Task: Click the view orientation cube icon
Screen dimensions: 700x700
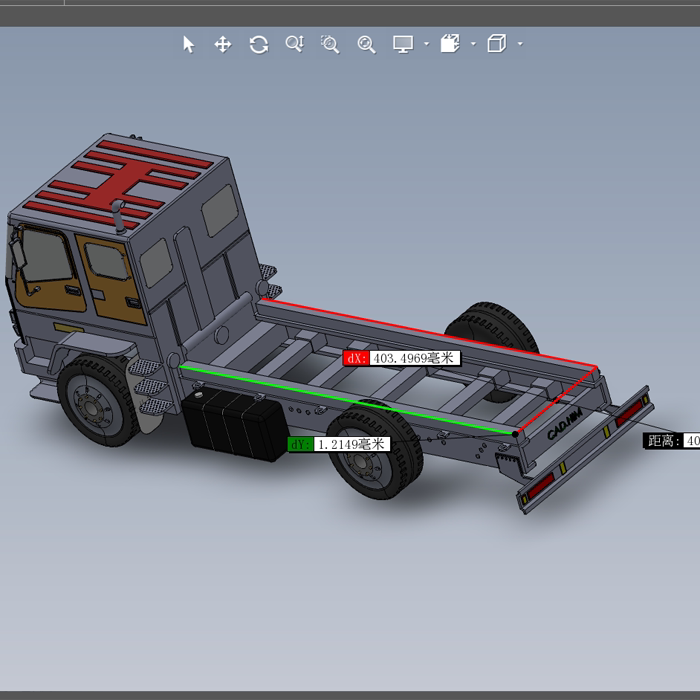Action: coord(497,44)
